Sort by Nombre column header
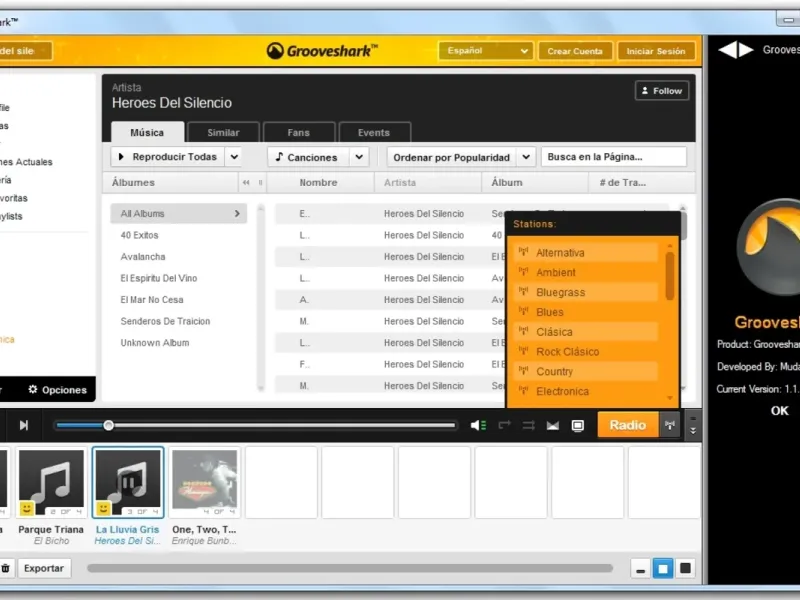Image resolution: width=800 pixels, height=600 pixels. click(318, 183)
